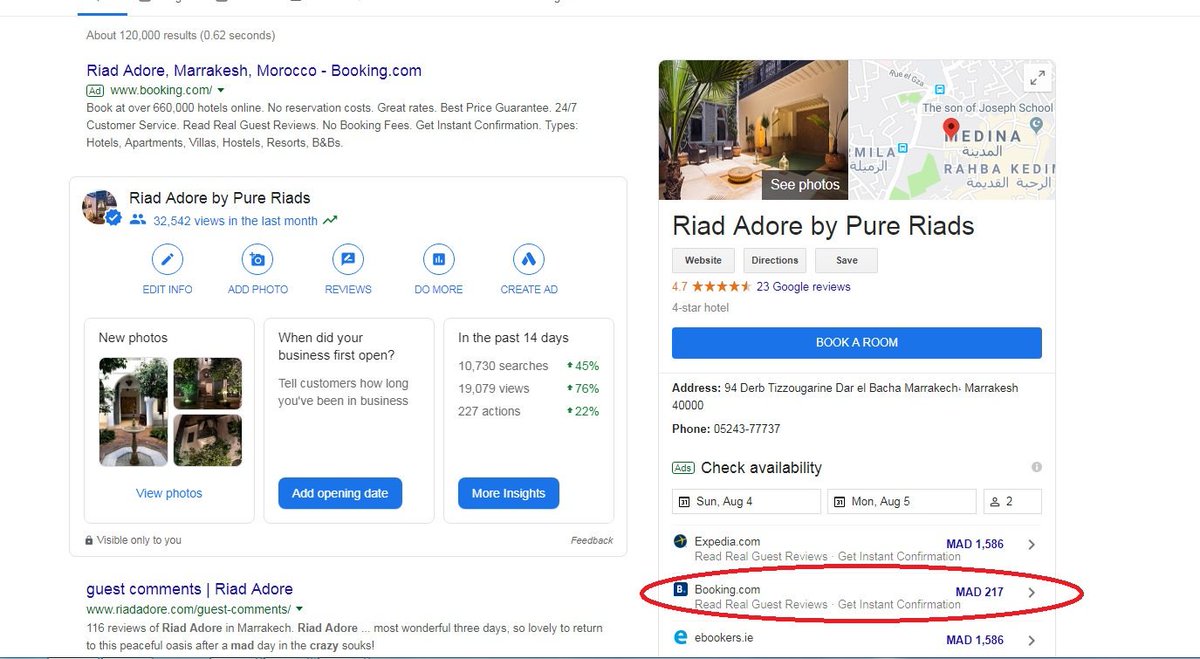Click See photos on hotel image

[x=805, y=185]
